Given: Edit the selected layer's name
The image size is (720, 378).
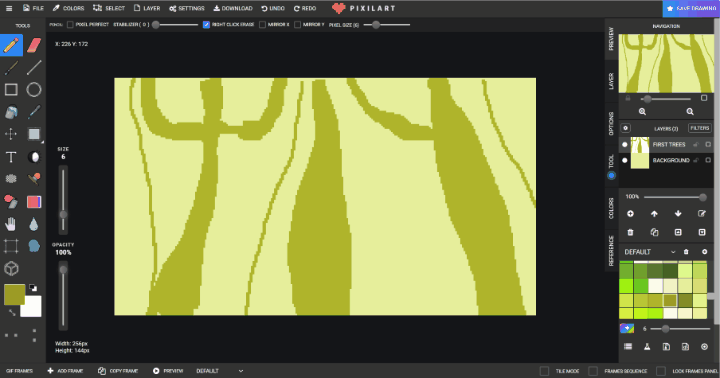Looking at the screenshot, I should tap(702, 214).
